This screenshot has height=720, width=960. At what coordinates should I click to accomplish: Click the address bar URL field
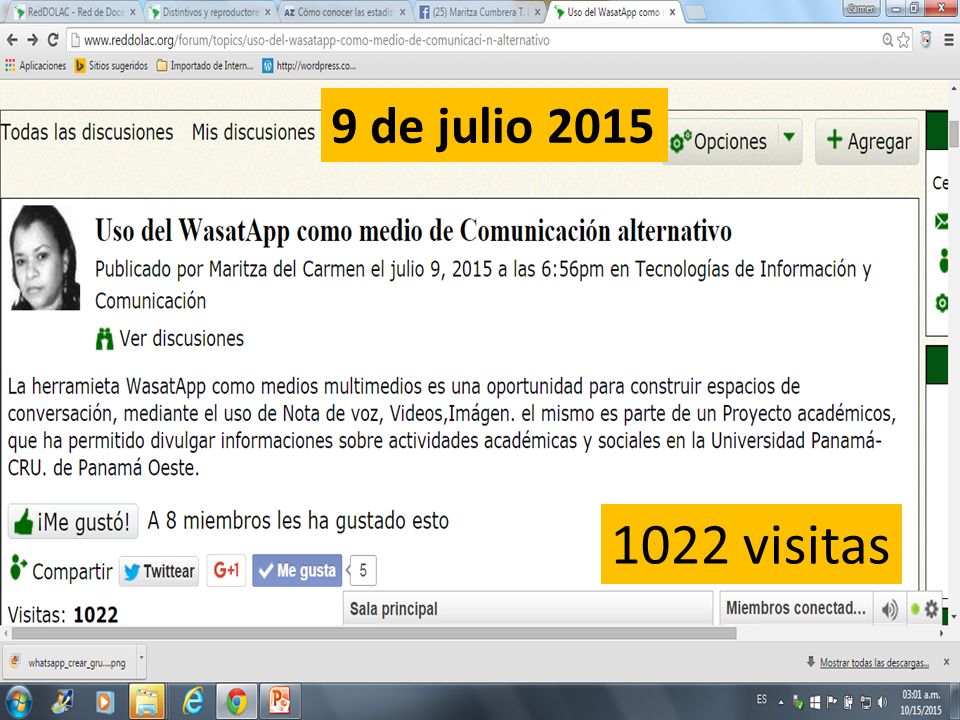tap(471, 40)
